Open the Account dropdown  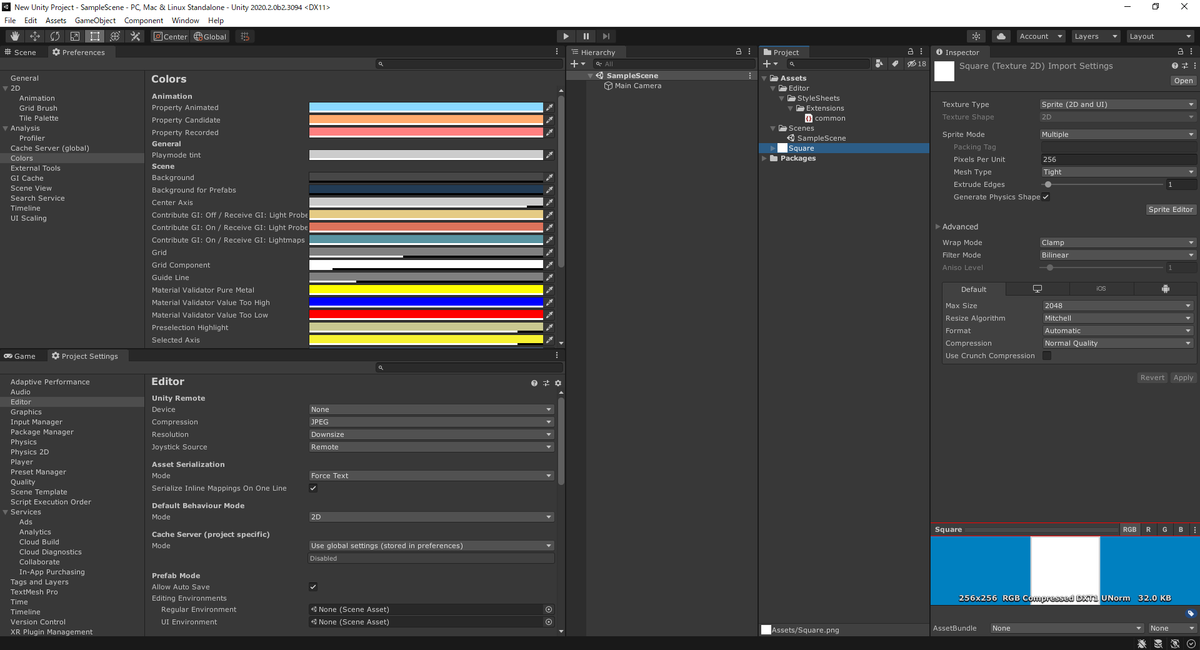pyautogui.click(x=1040, y=36)
